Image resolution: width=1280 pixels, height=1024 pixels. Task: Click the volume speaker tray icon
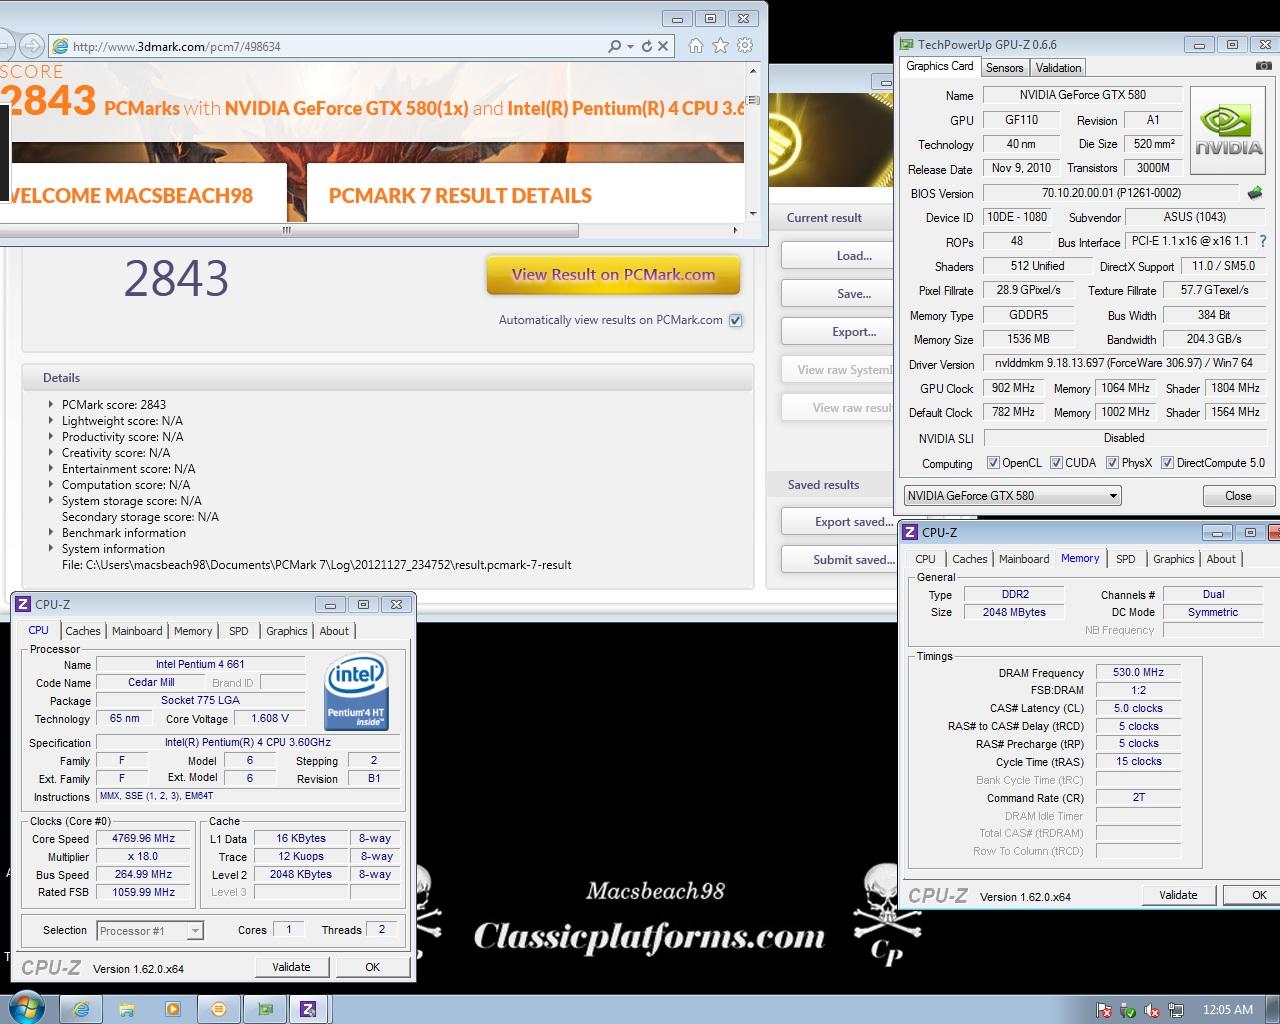click(x=1152, y=1010)
